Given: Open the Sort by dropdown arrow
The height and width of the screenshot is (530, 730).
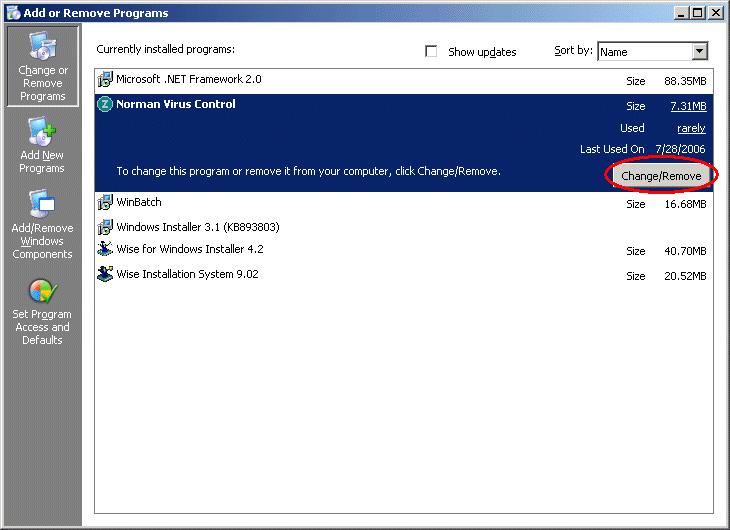Looking at the screenshot, I should coord(699,51).
